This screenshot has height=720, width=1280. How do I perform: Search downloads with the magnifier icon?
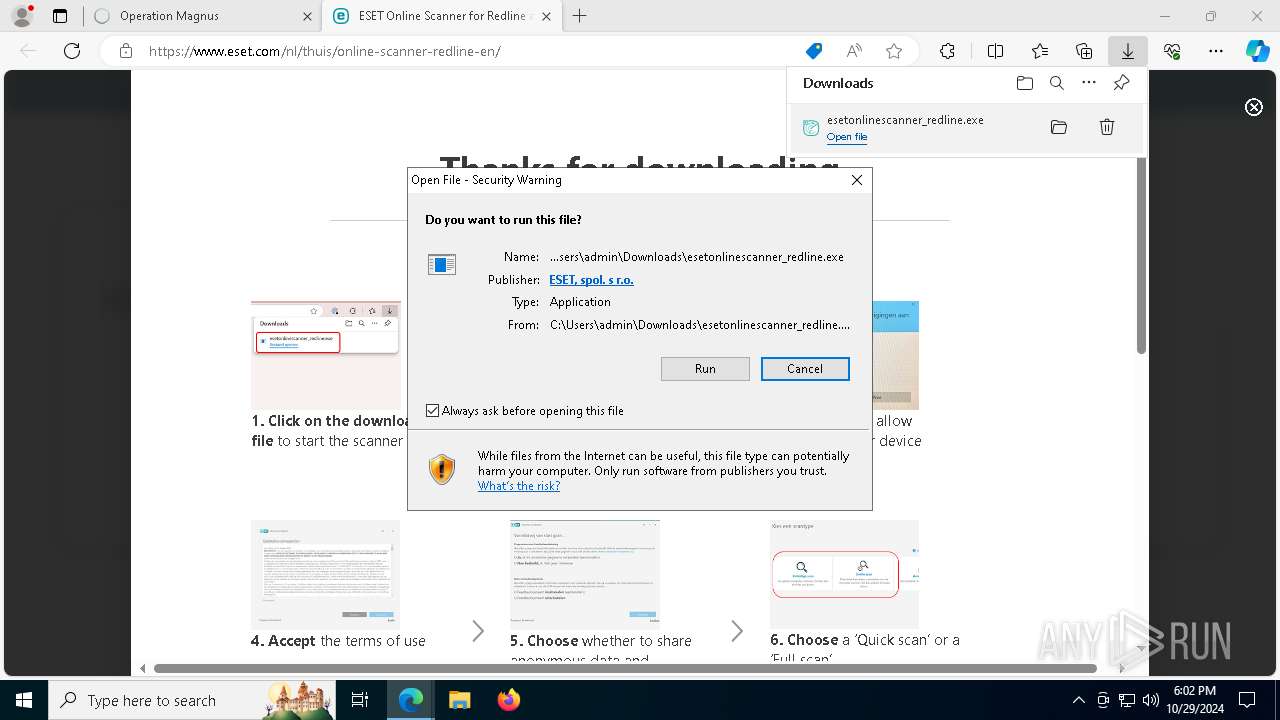pyautogui.click(x=1057, y=83)
